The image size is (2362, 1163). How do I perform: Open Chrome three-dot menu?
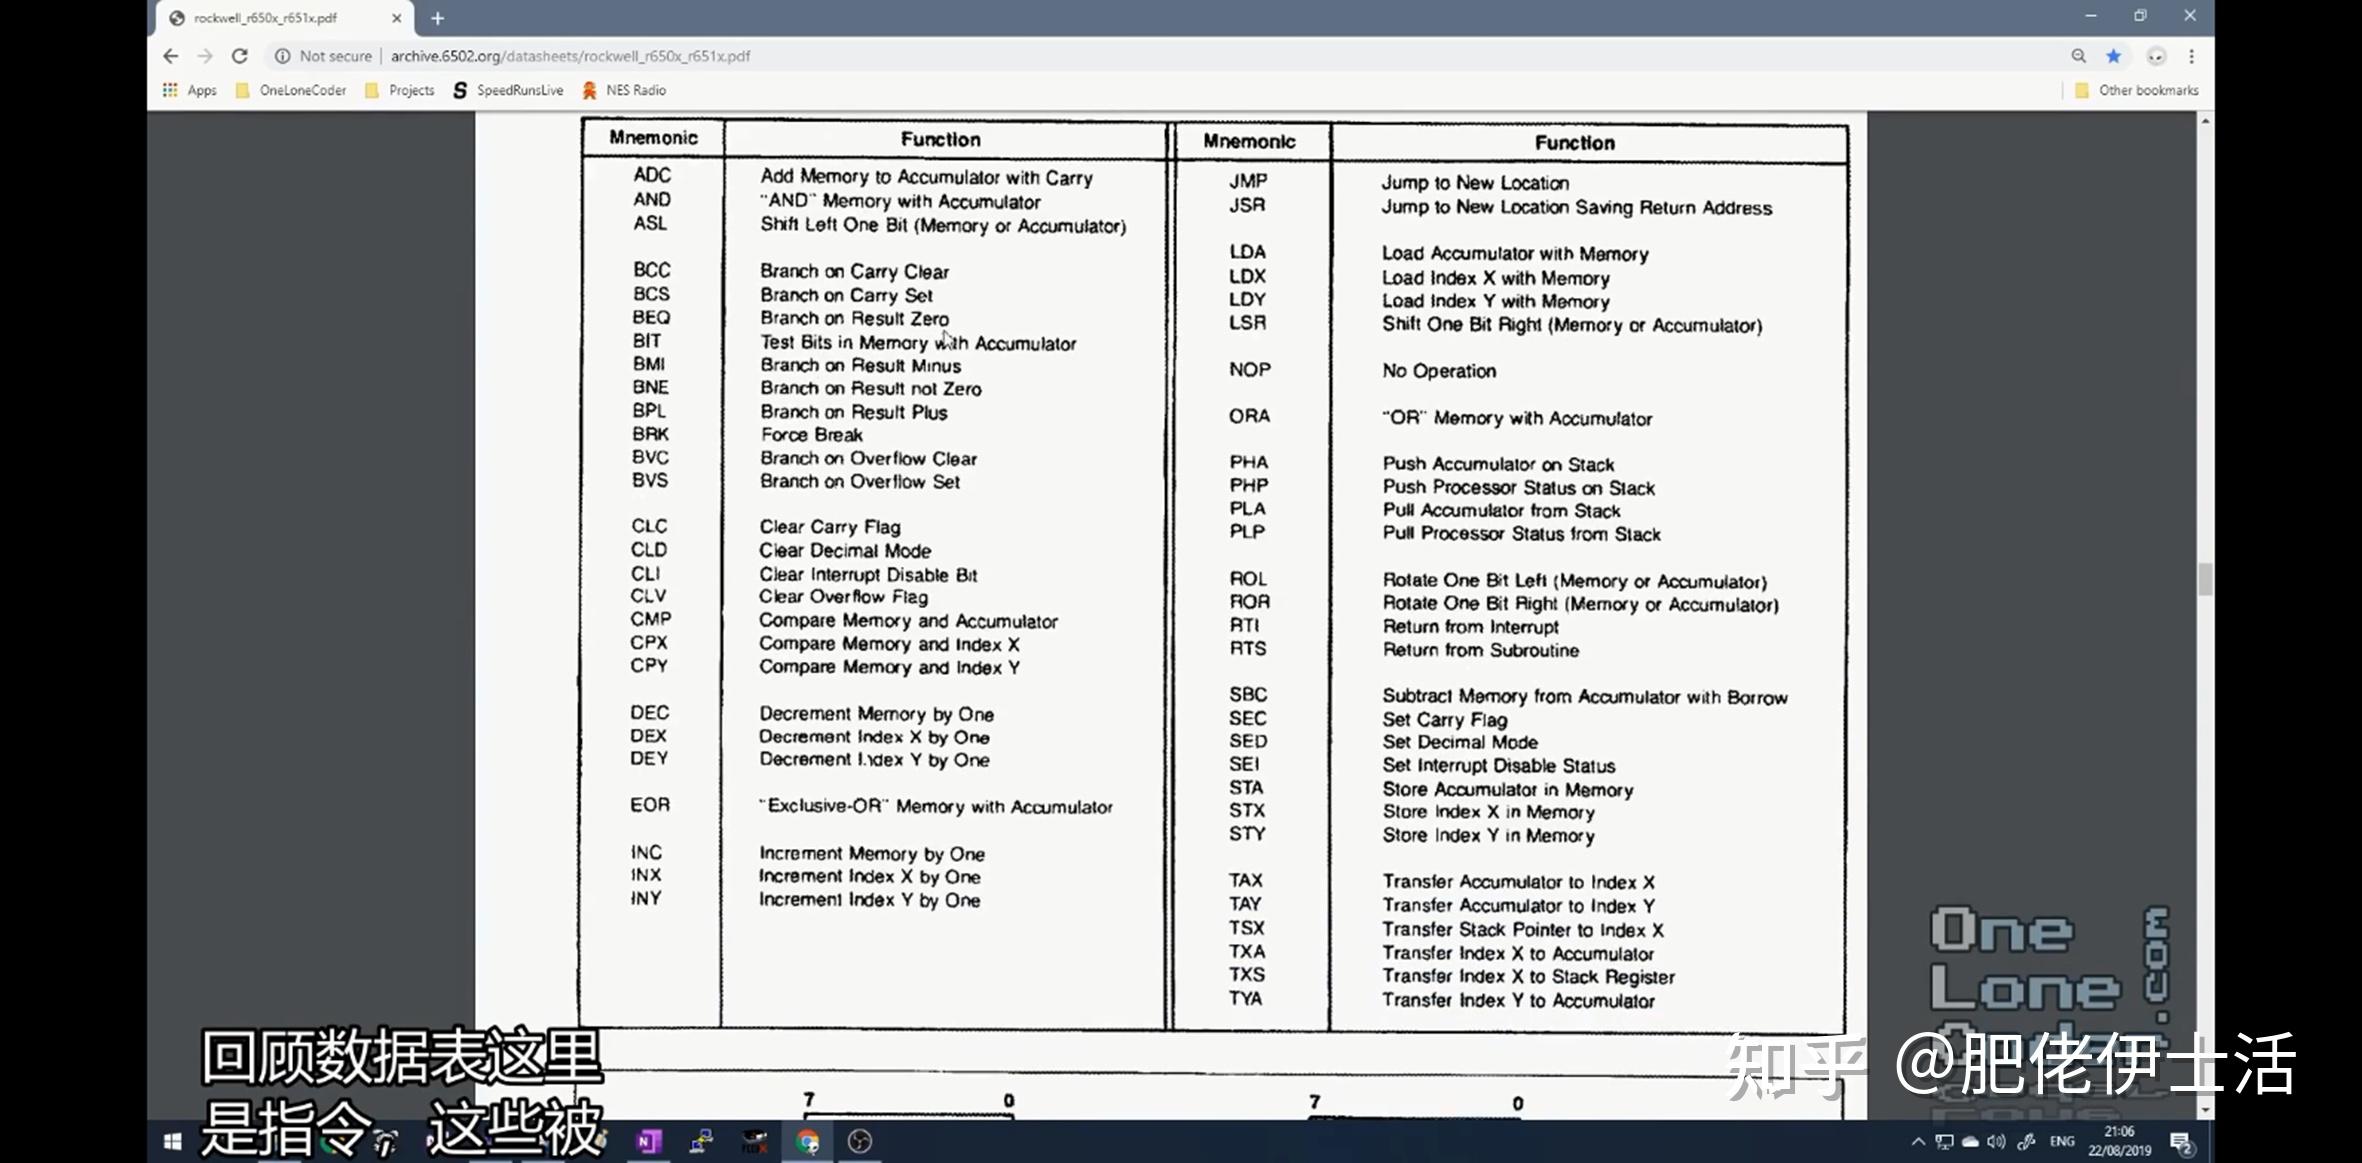tap(2191, 56)
